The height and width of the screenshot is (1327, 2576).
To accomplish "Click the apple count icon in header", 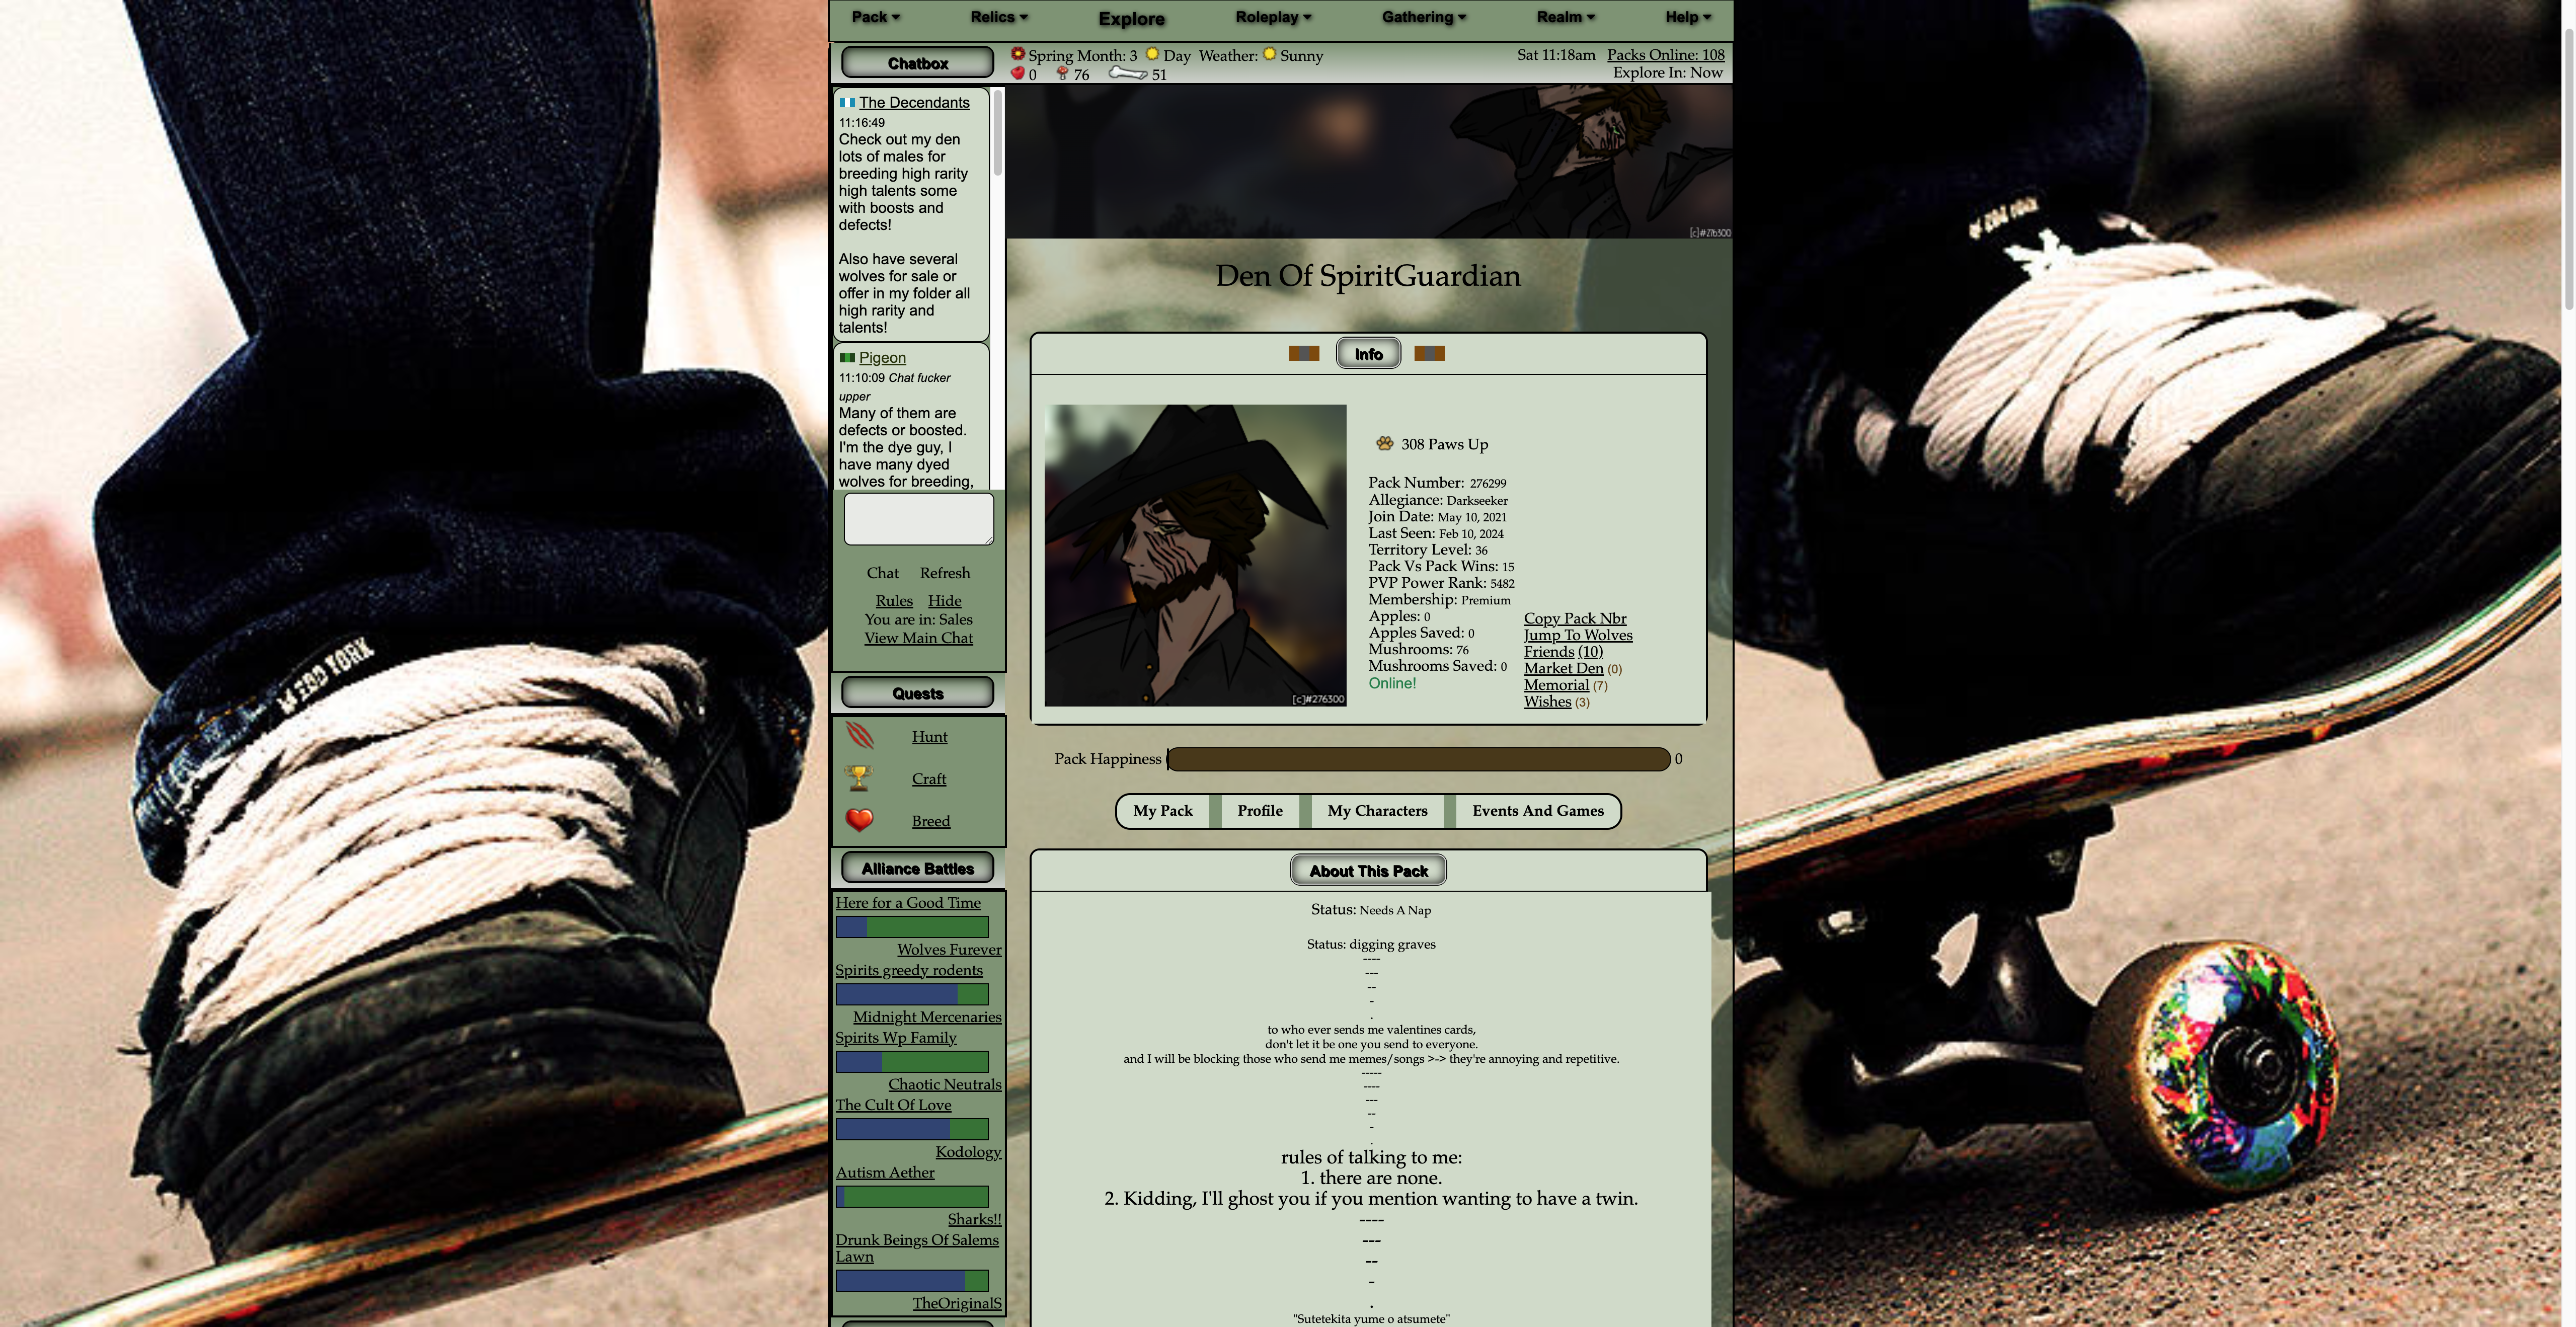I will coord(1017,73).
